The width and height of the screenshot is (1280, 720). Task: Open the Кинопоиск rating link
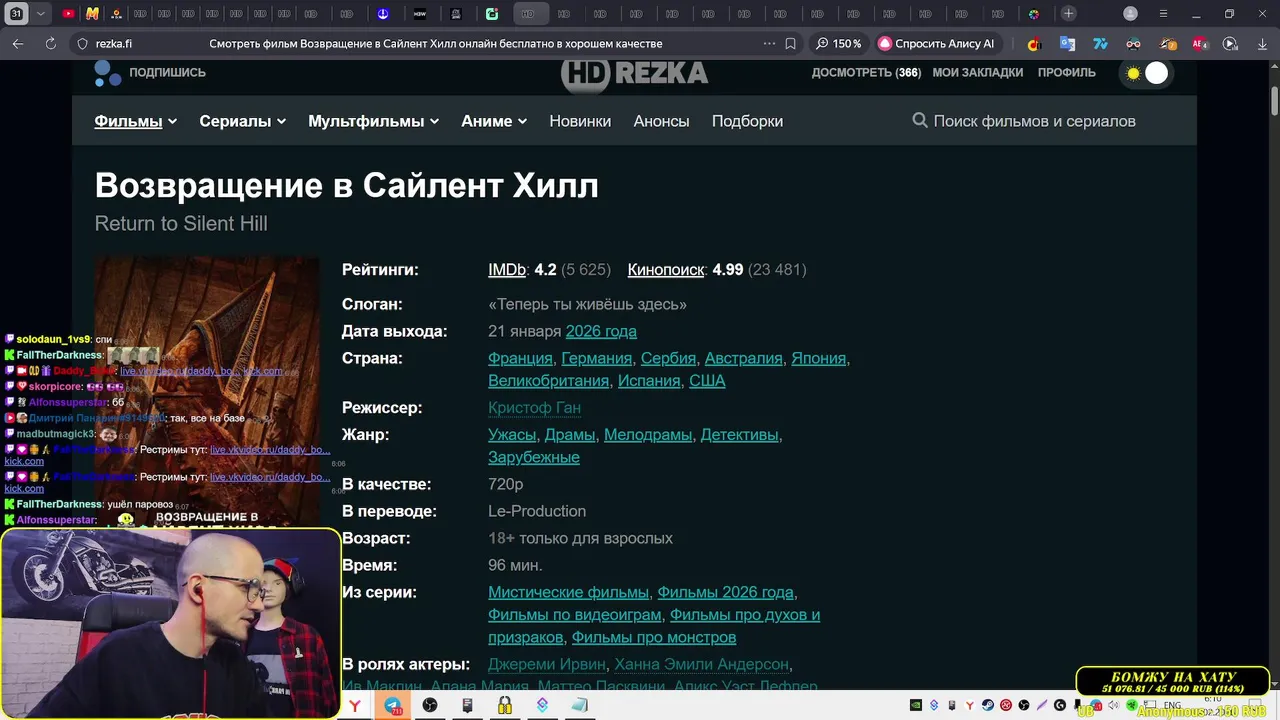pos(665,270)
